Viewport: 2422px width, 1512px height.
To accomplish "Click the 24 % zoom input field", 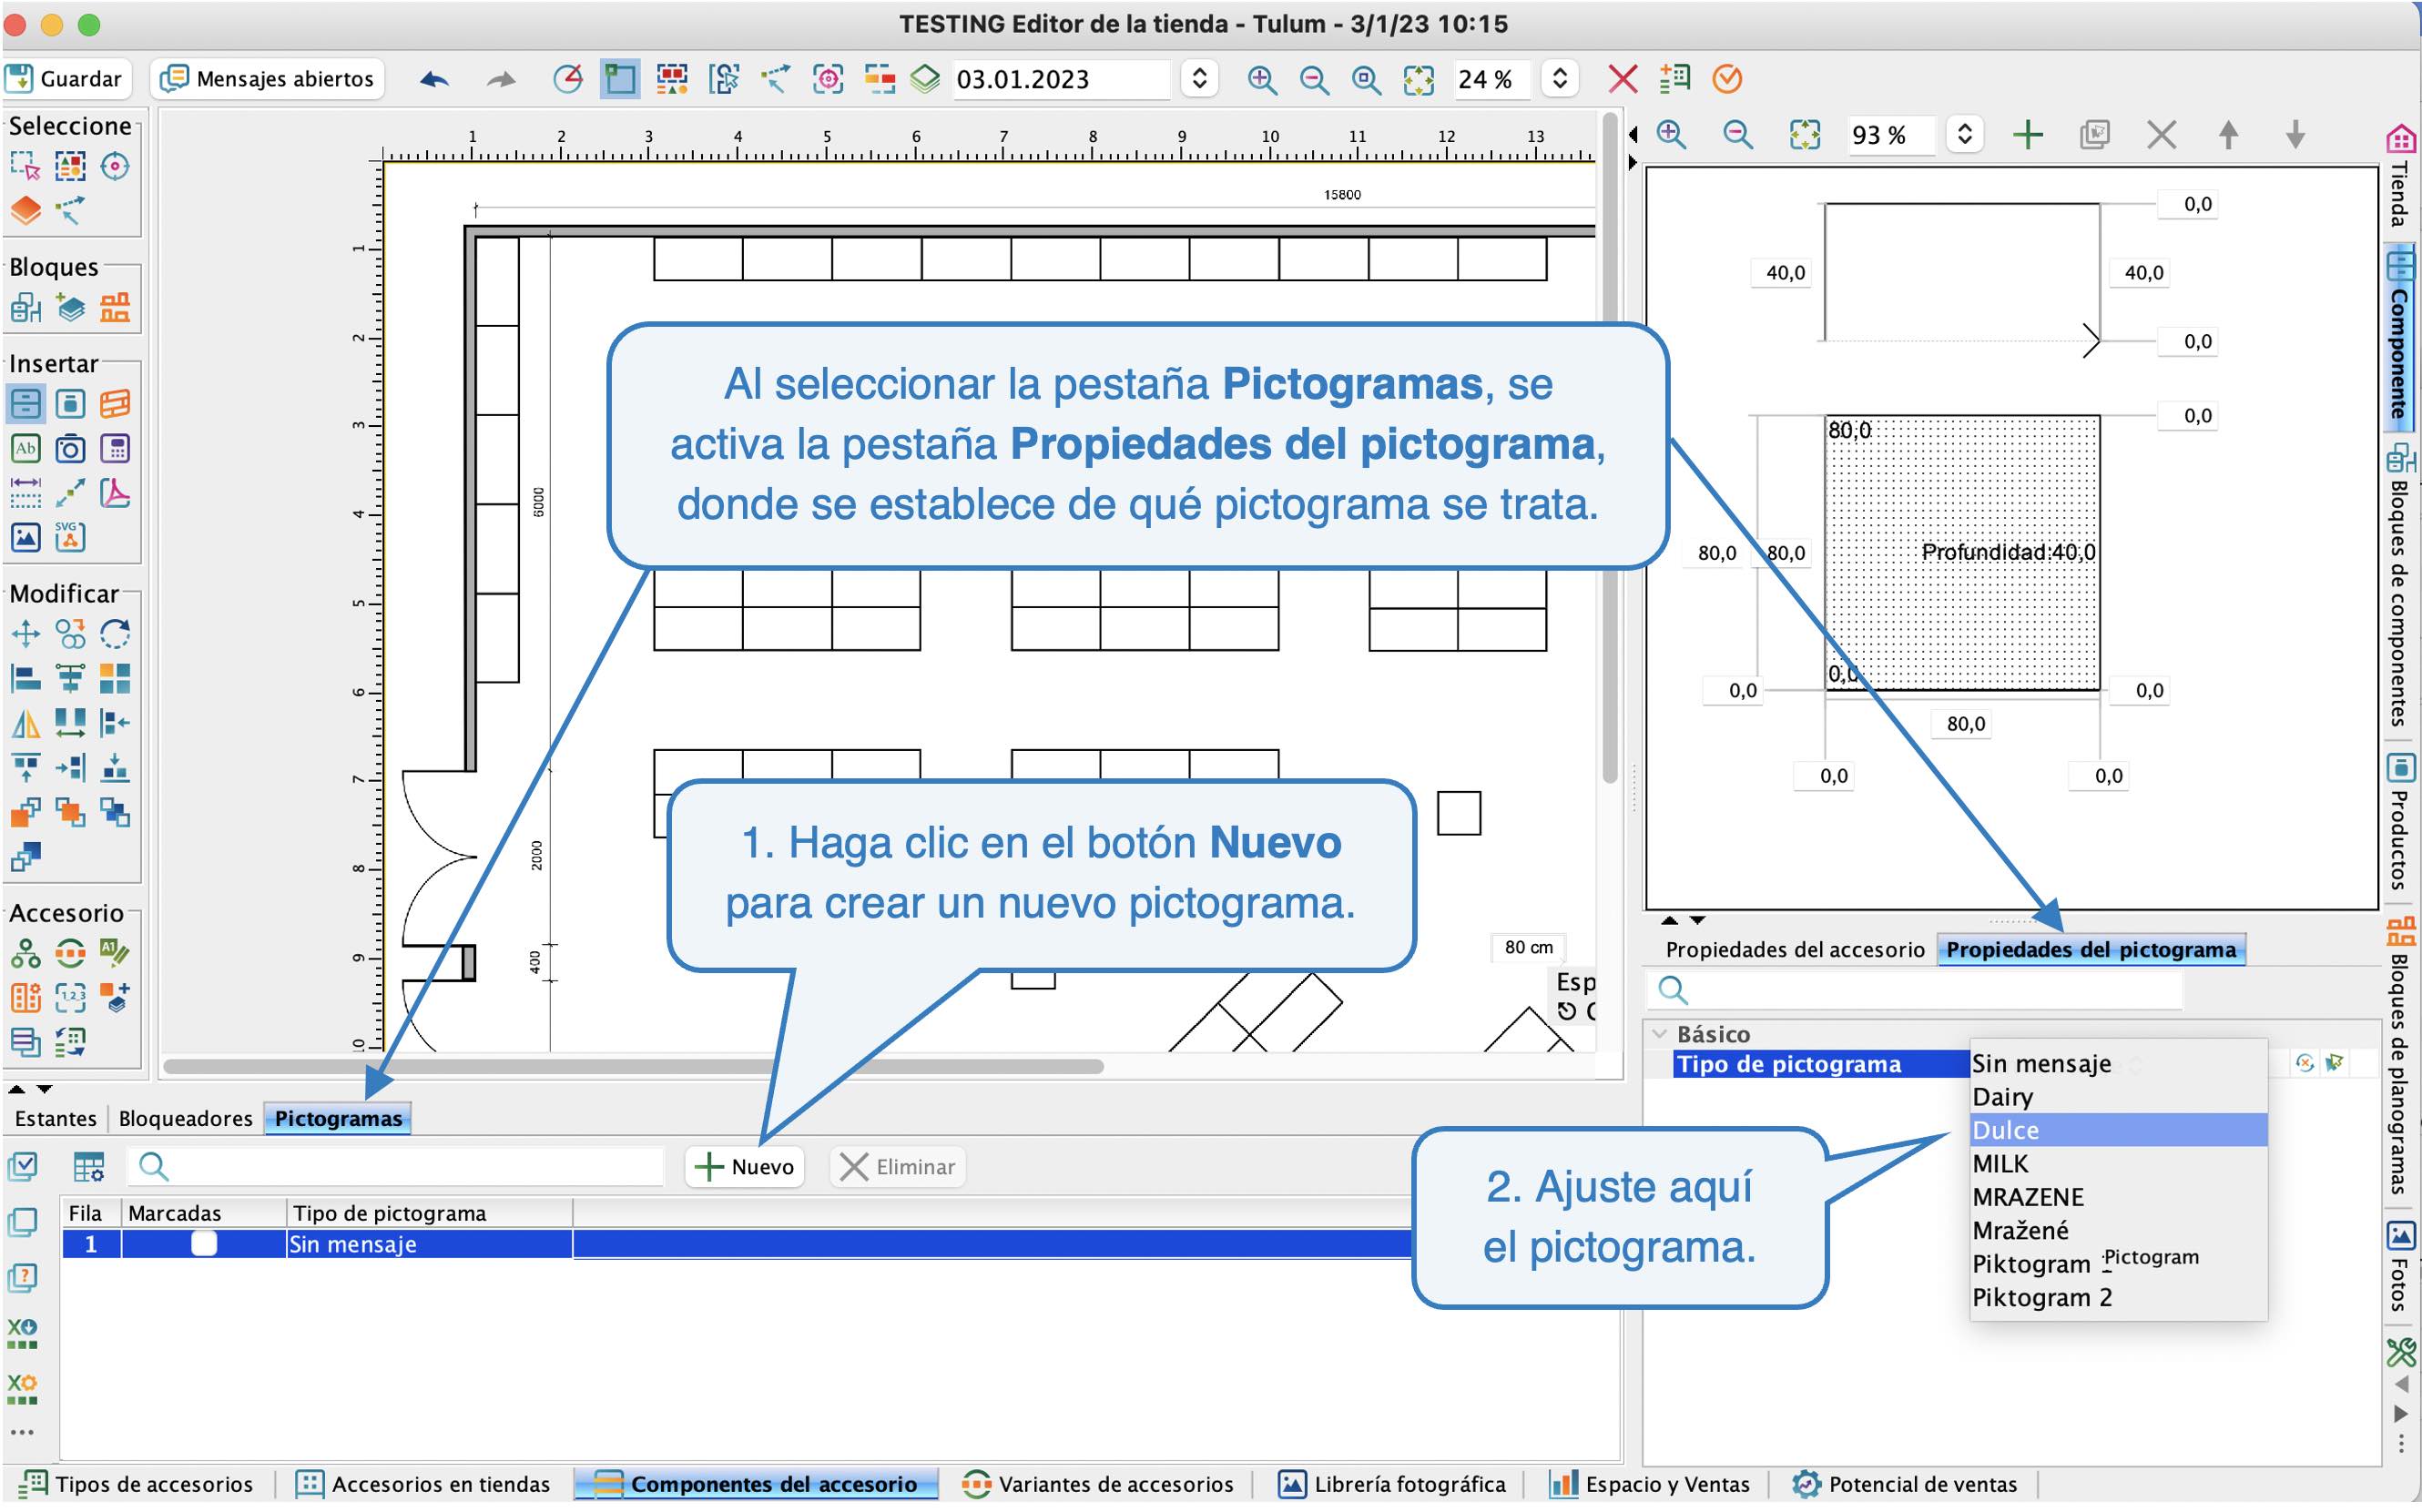I will point(1491,79).
